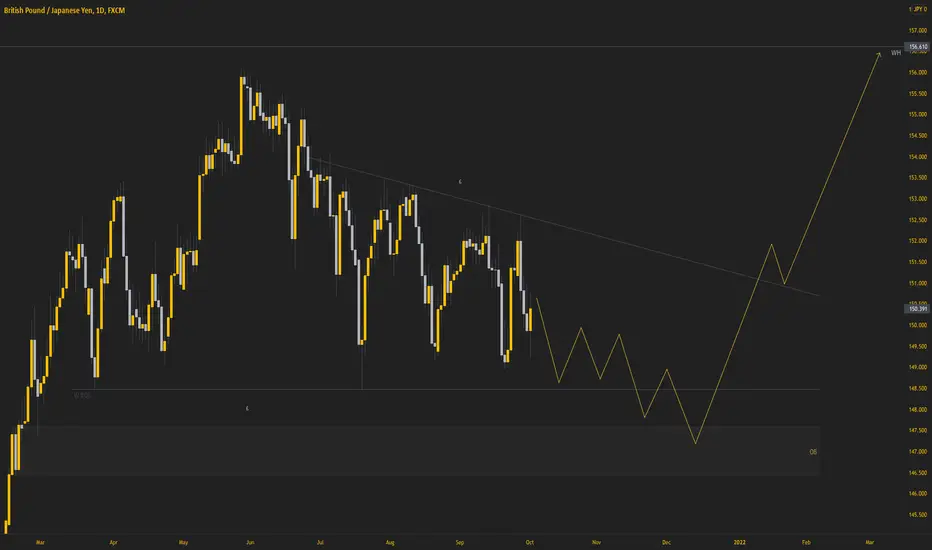The image size is (932, 550).
Task: Click the 2022 label on the time axis
Action: [x=737, y=540]
